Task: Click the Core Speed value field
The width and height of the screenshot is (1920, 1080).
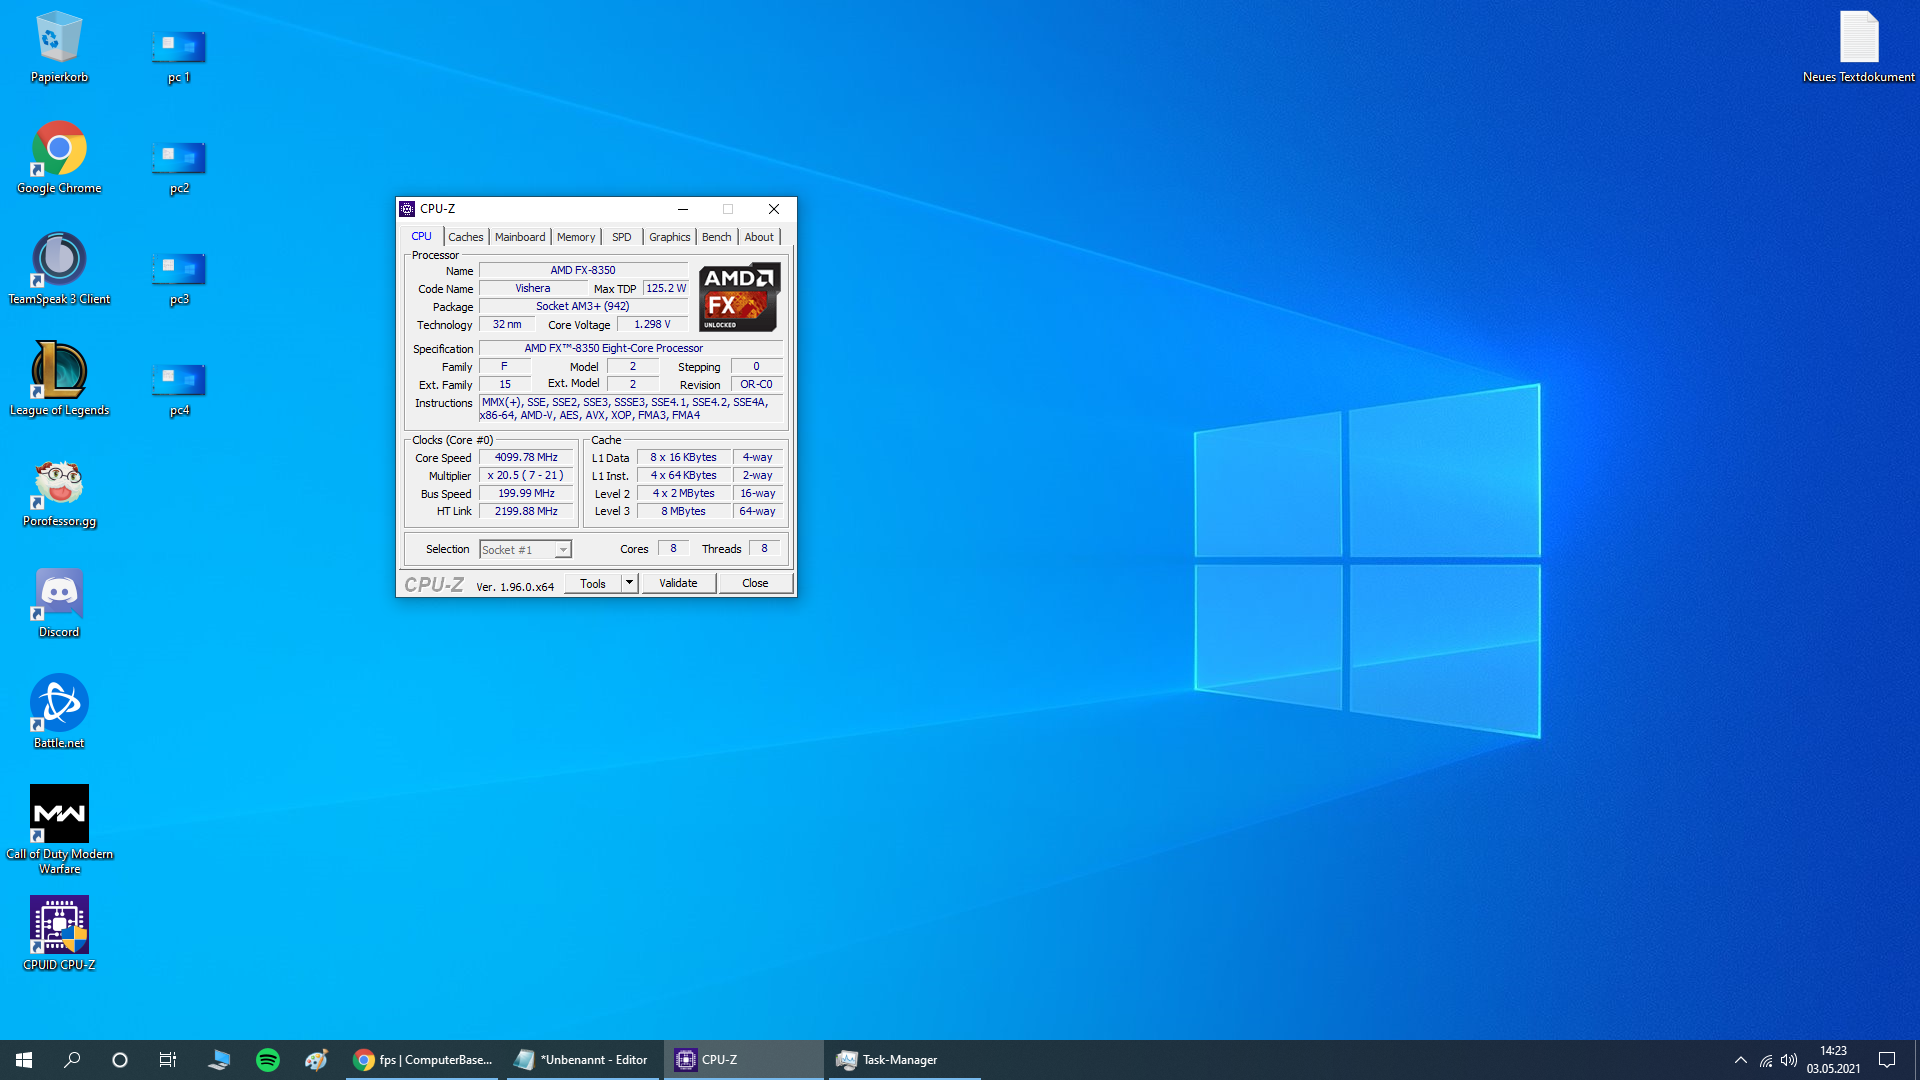Action: (526, 457)
